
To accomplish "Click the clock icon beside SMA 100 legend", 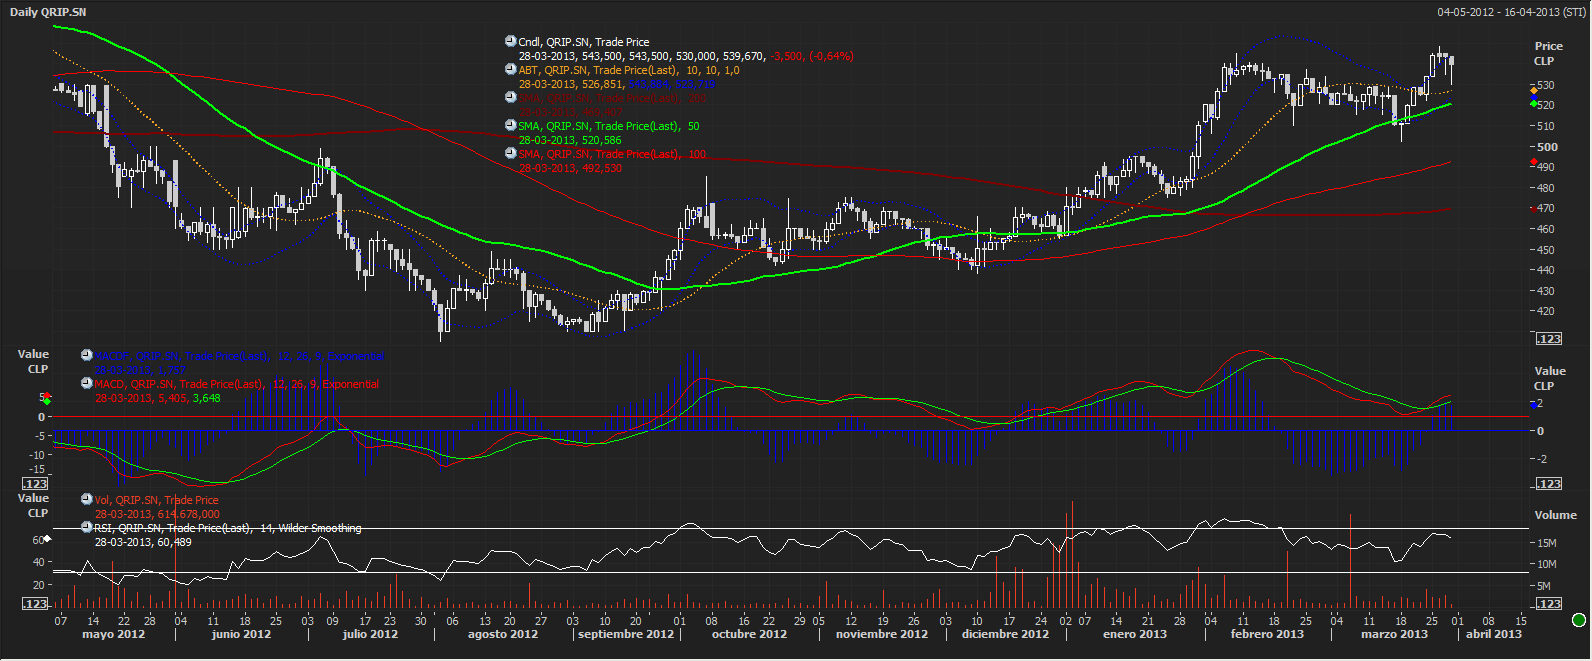I will coord(511,154).
